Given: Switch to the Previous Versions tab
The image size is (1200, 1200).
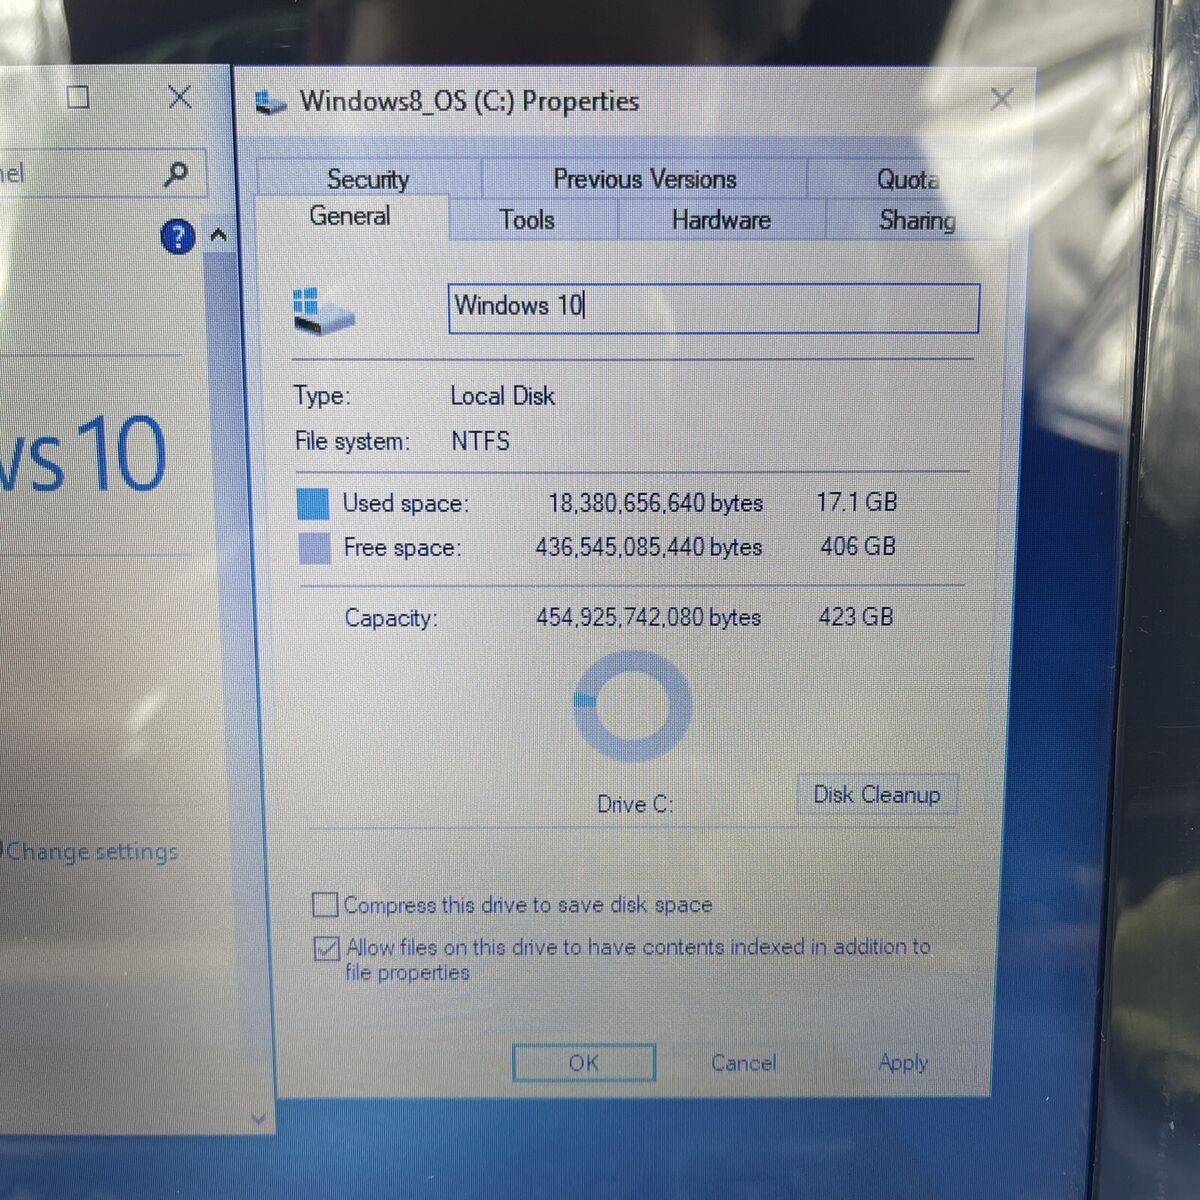Looking at the screenshot, I should point(645,178).
